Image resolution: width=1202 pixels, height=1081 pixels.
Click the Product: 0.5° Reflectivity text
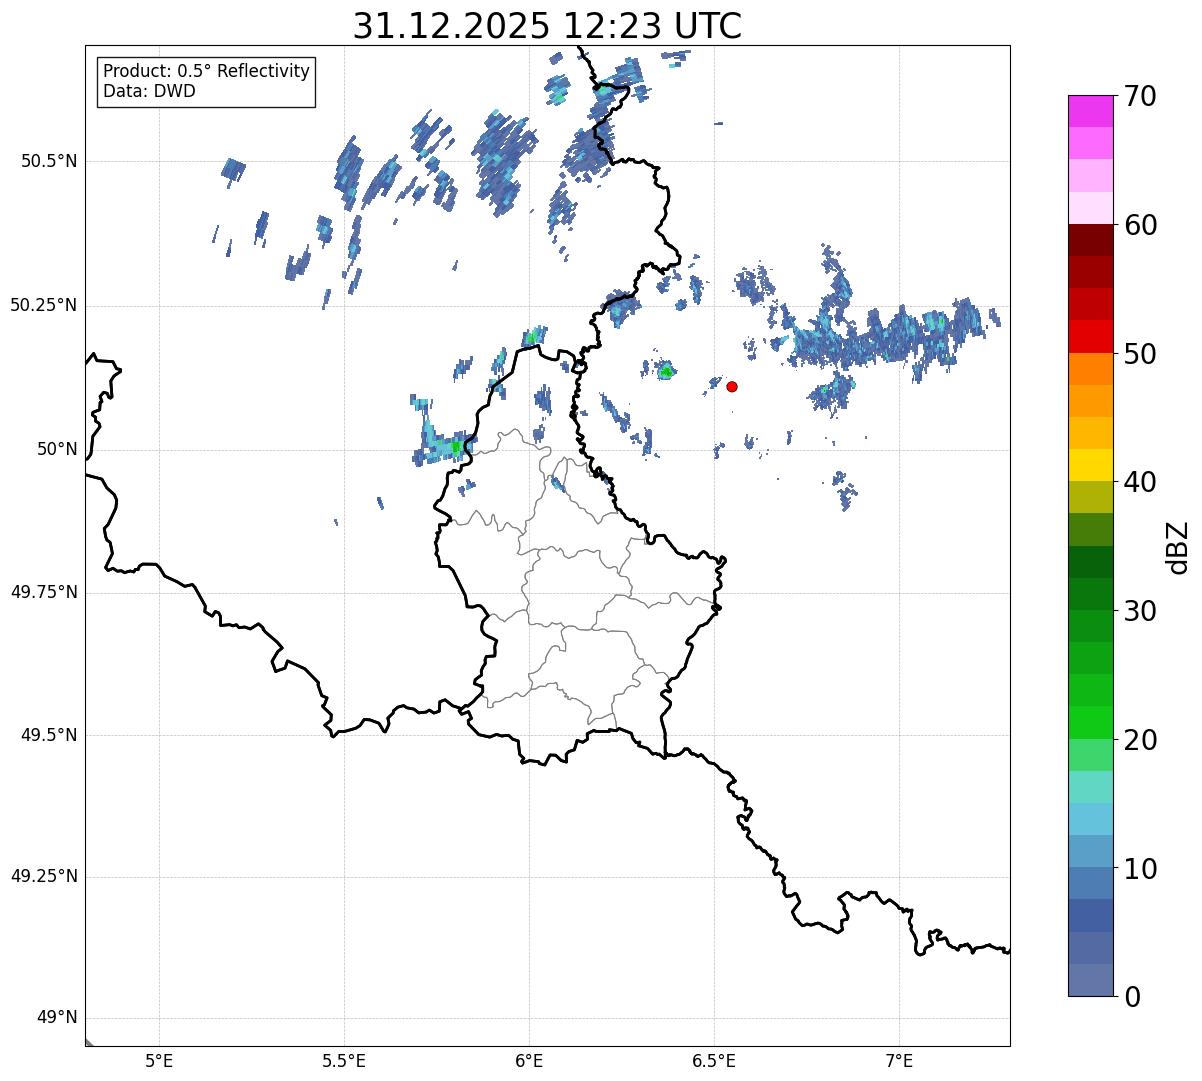pos(206,72)
